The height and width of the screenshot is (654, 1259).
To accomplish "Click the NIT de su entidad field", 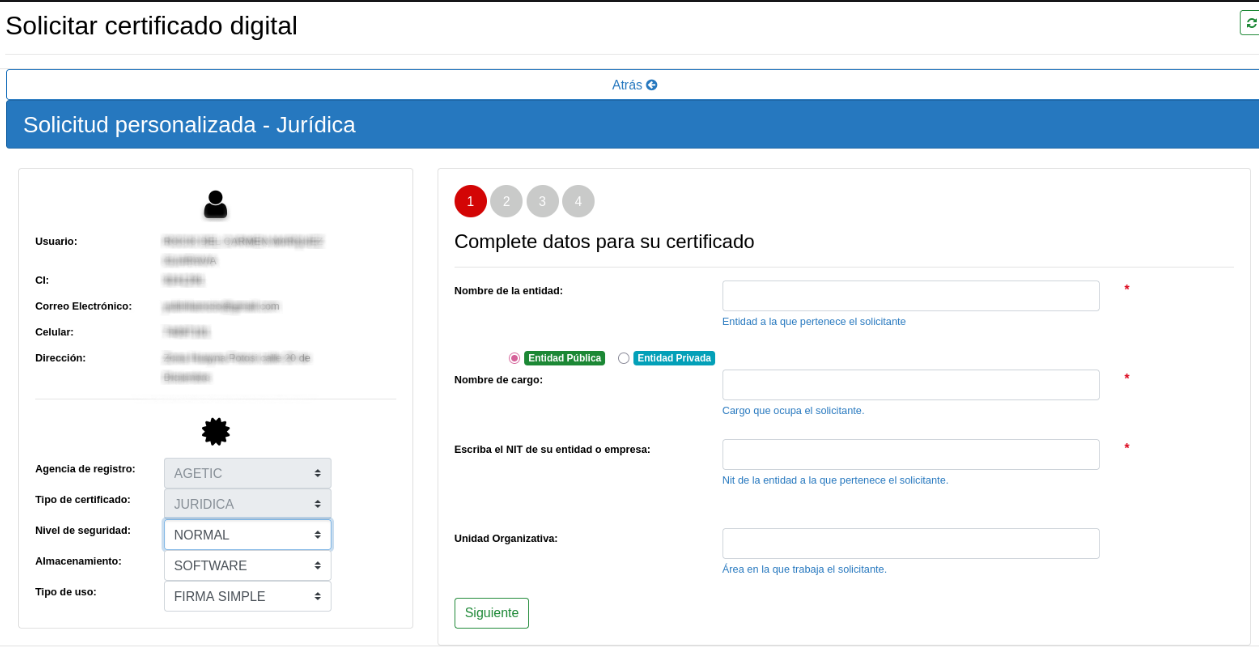I will pyautogui.click(x=910, y=454).
